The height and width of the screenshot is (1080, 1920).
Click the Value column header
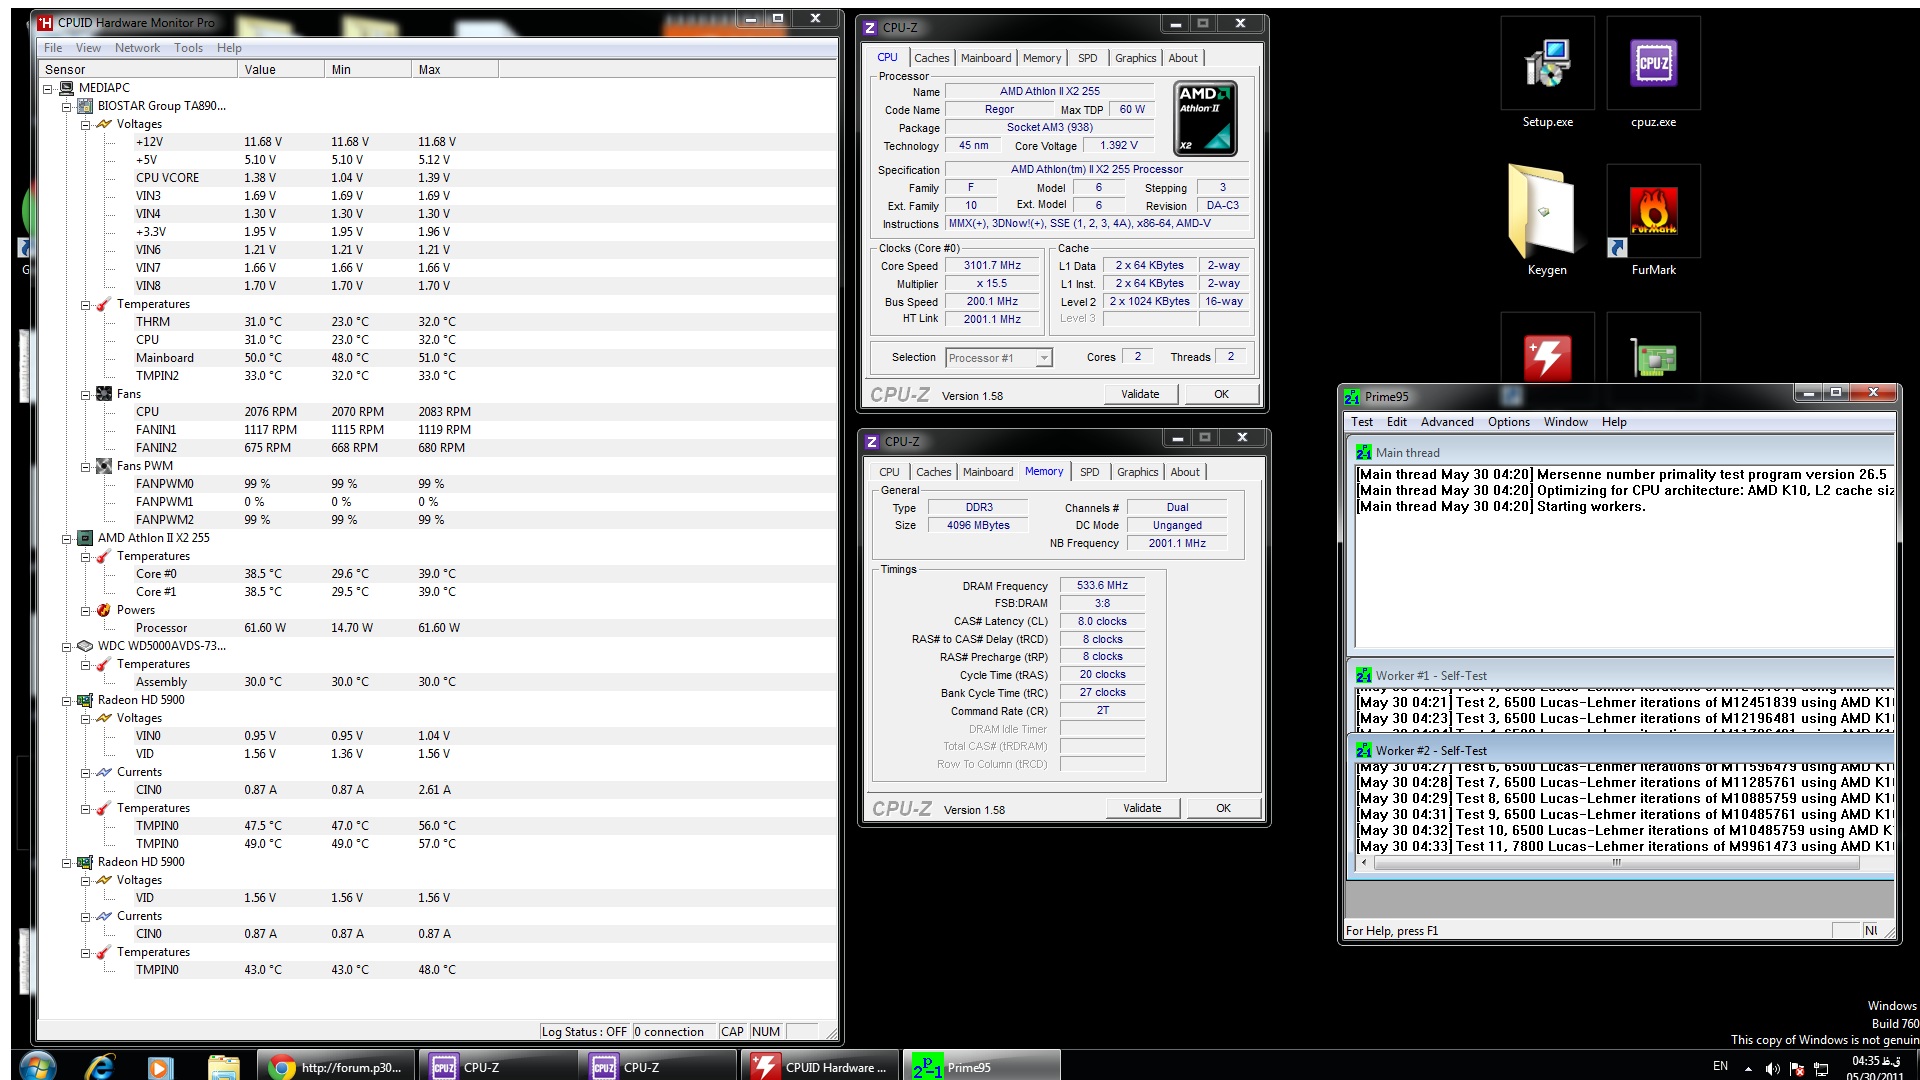point(280,69)
